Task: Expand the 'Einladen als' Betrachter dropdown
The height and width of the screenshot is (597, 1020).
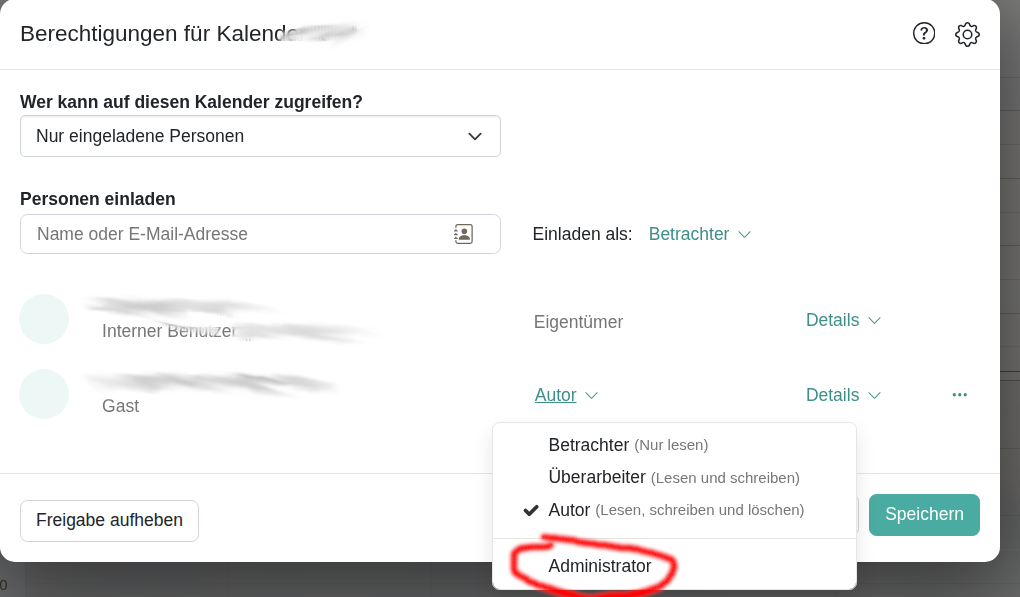Action: [699, 234]
